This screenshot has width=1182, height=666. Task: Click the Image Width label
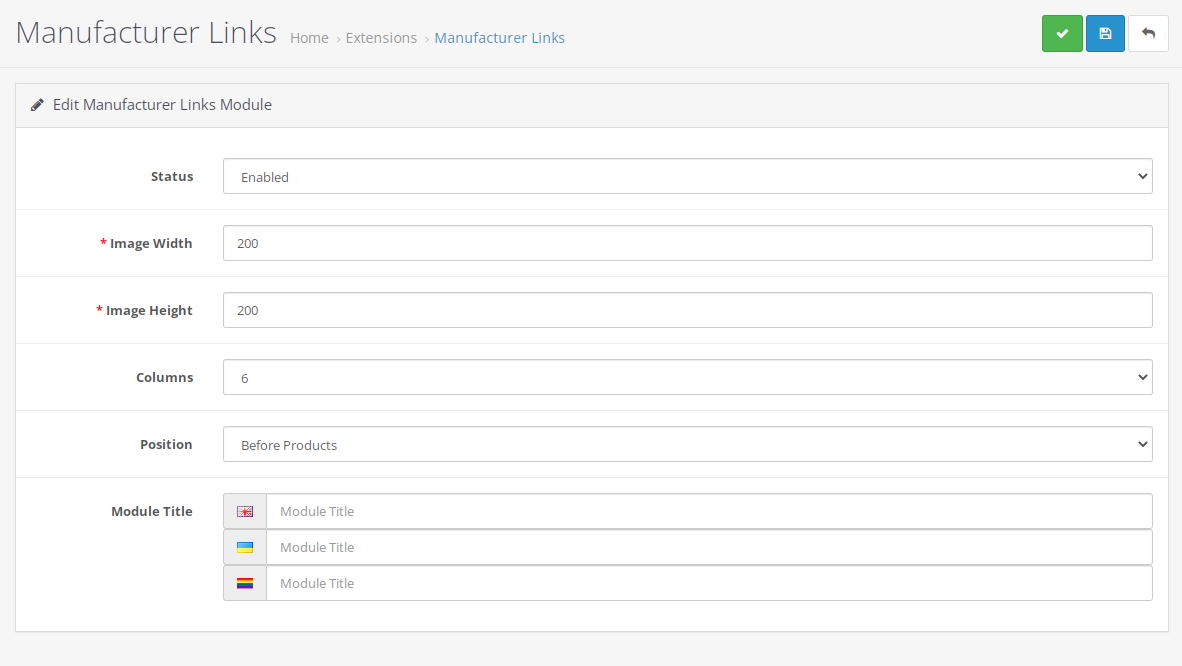pyautogui.click(x=151, y=243)
